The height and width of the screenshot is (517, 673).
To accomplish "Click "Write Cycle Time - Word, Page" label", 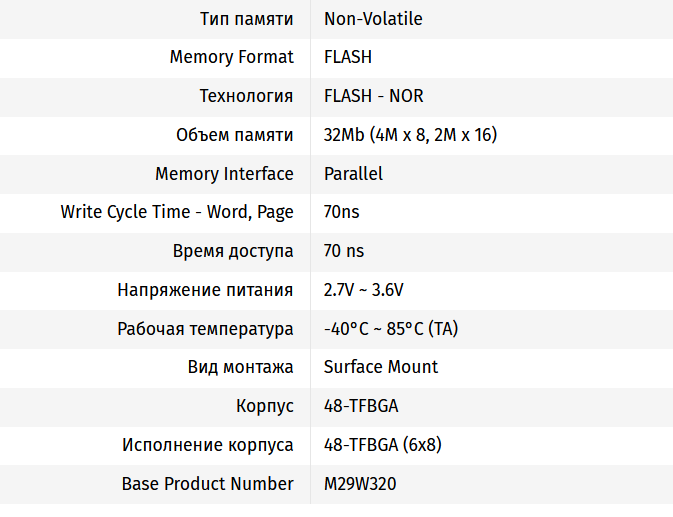I will coord(177,212).
